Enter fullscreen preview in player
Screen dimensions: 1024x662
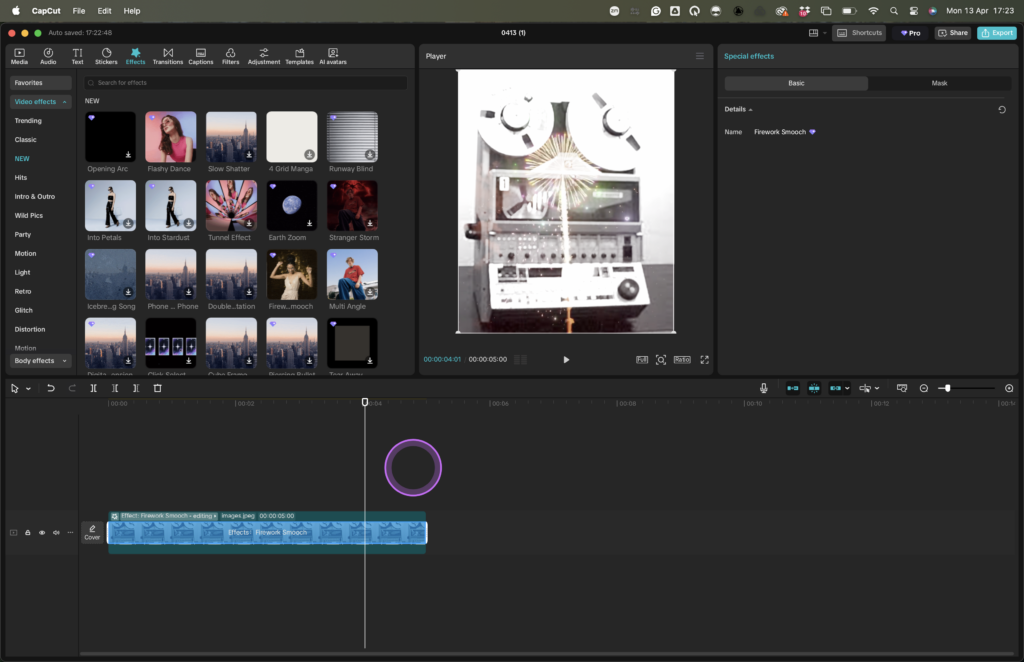(704, 360)
